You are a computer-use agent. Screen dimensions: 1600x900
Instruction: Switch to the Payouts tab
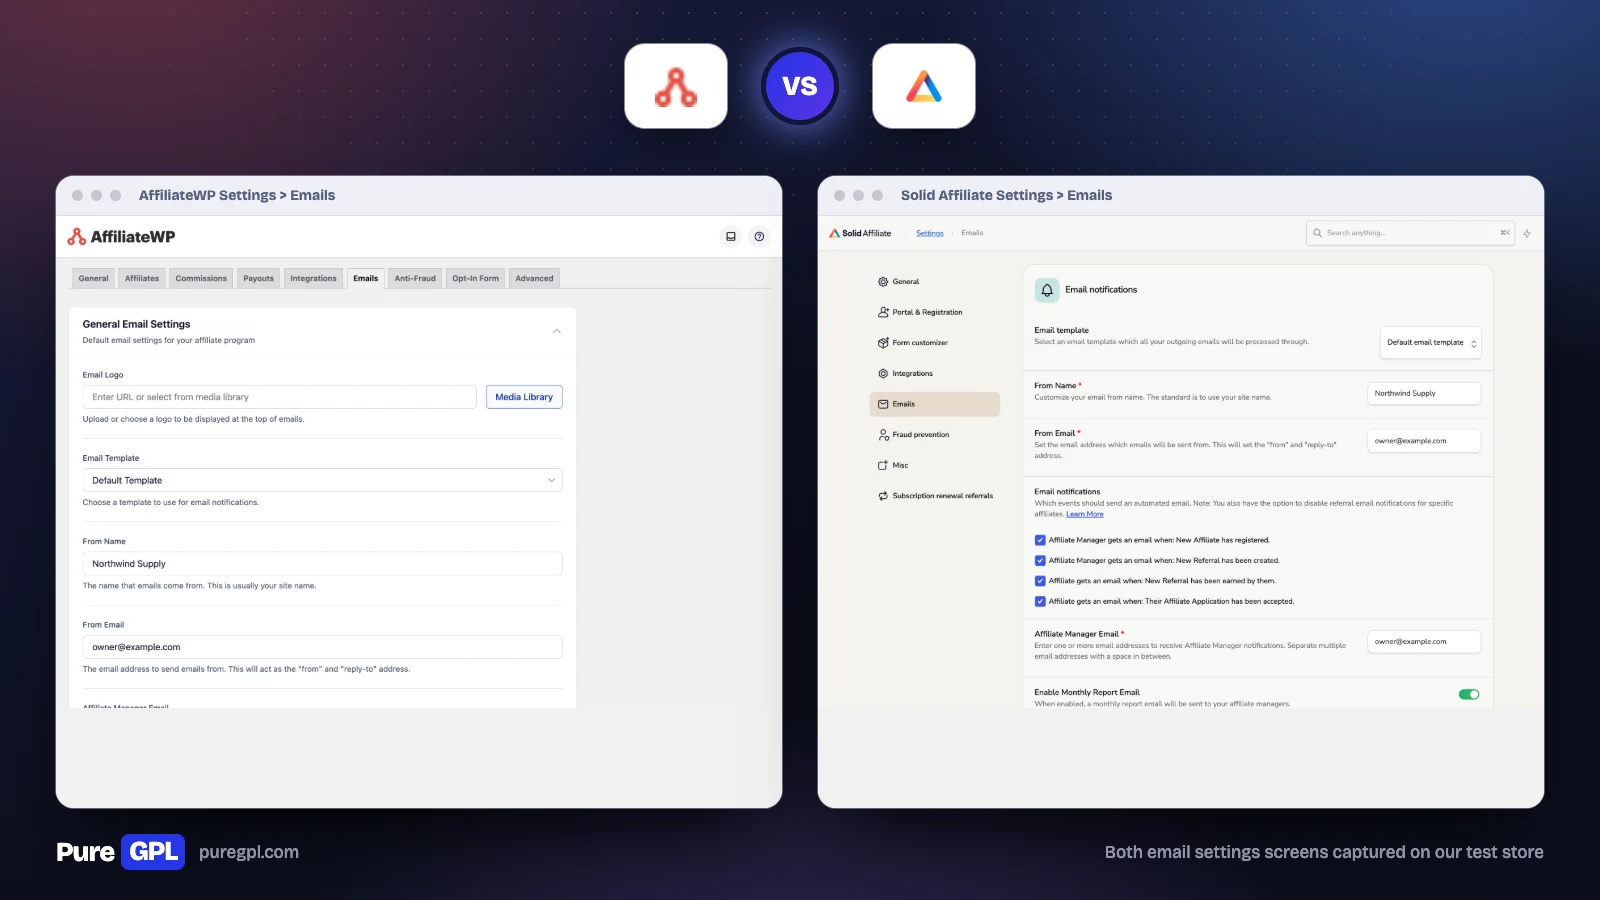coord(258,279)
